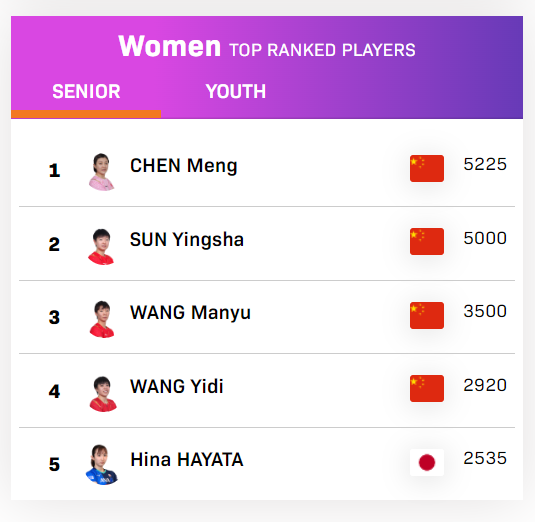Switch to the SENIOR tab
Screen dimensions: 535x522
point(86,91)
